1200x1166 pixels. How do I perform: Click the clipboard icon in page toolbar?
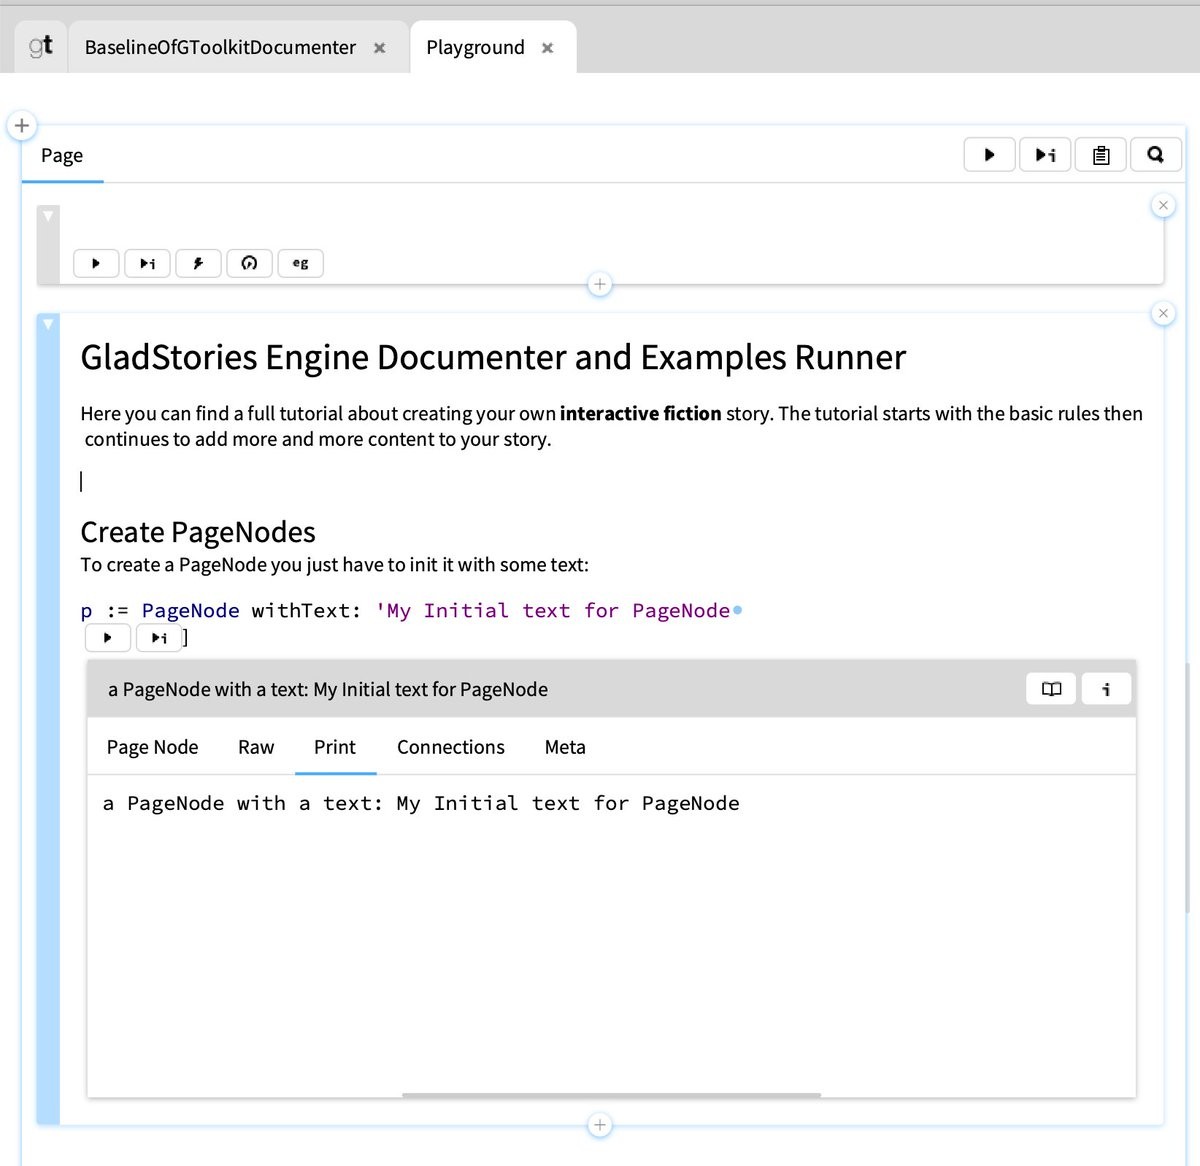coord(1100,155)
